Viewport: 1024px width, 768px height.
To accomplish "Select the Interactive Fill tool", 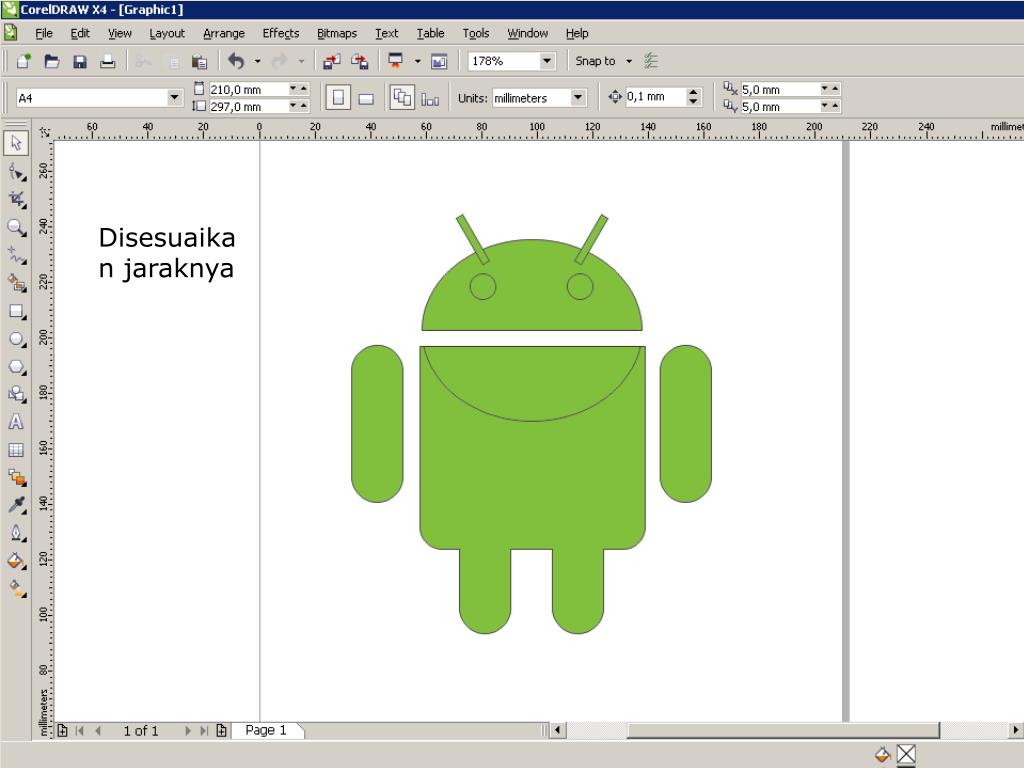I will point(16,588).
